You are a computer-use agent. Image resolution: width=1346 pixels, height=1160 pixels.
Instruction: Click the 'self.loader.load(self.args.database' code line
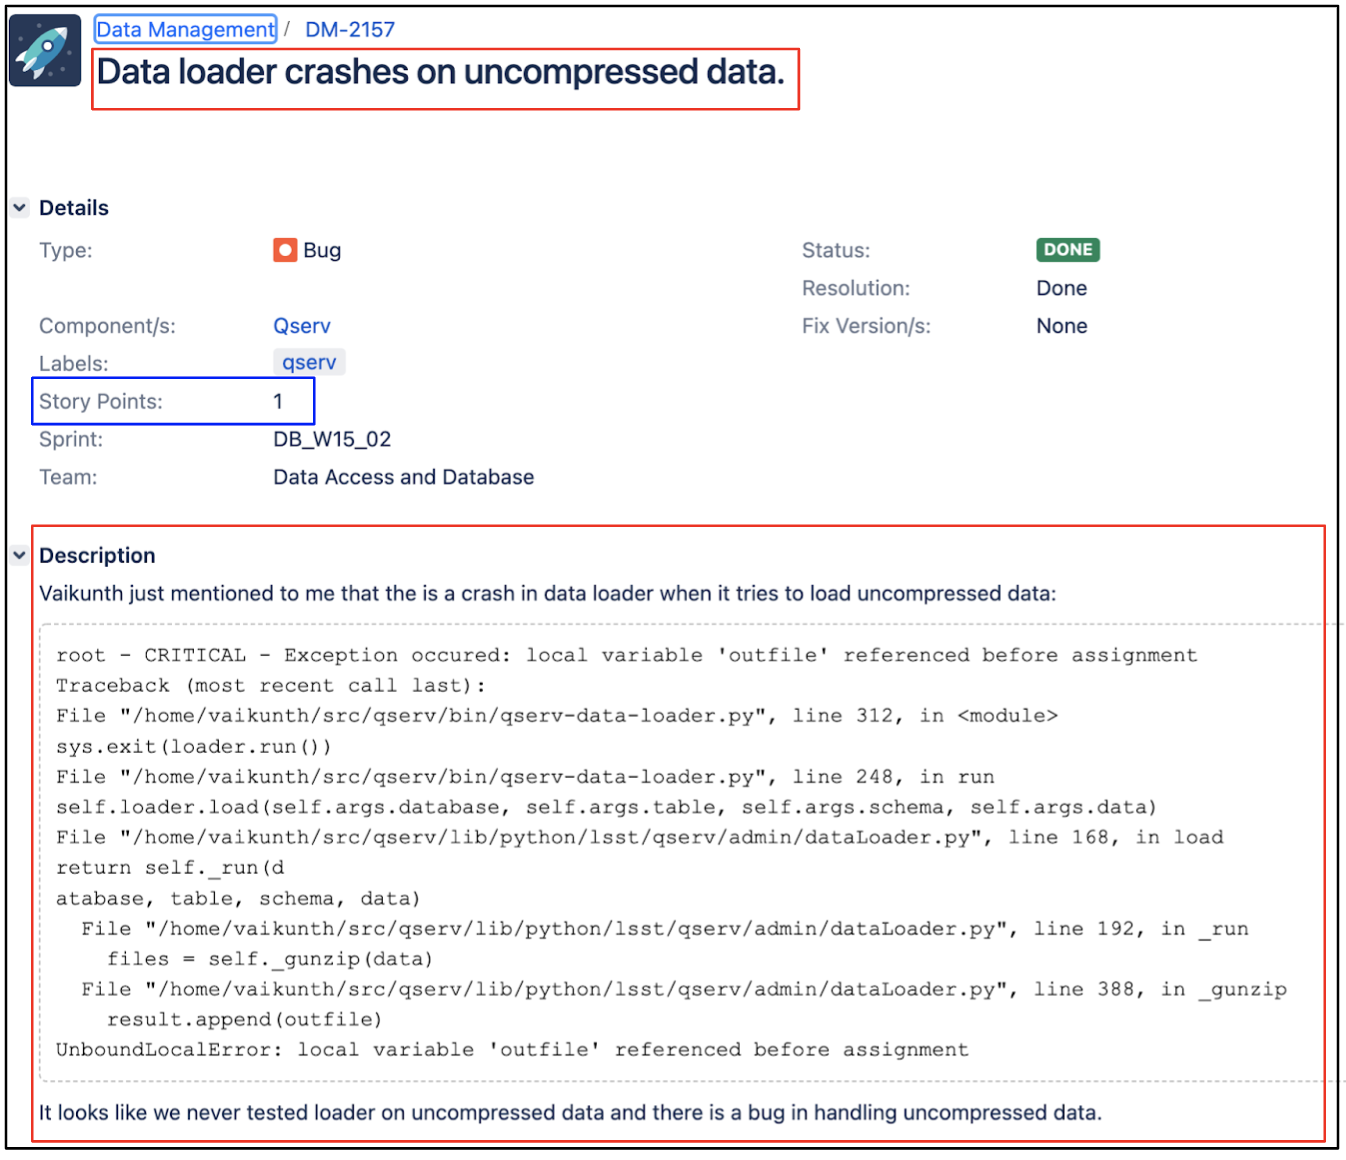pos(606,807)
